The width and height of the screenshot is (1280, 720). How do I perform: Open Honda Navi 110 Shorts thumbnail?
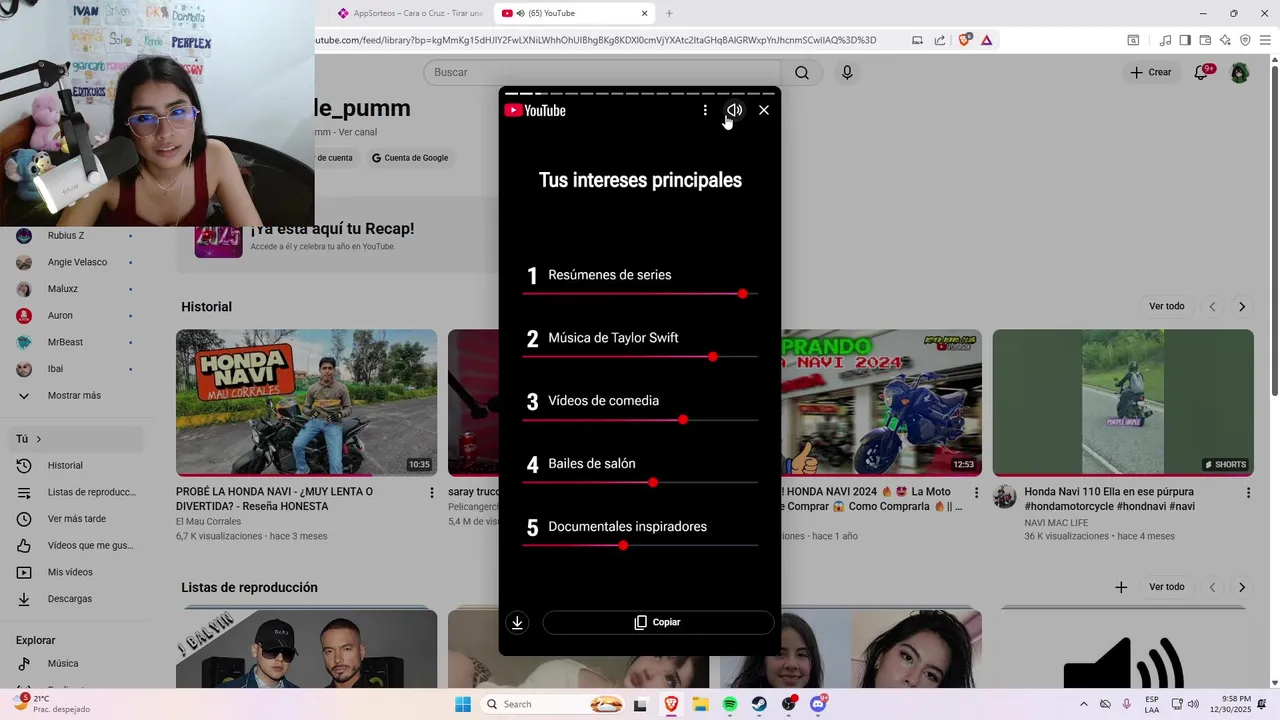pos(1123,403)
